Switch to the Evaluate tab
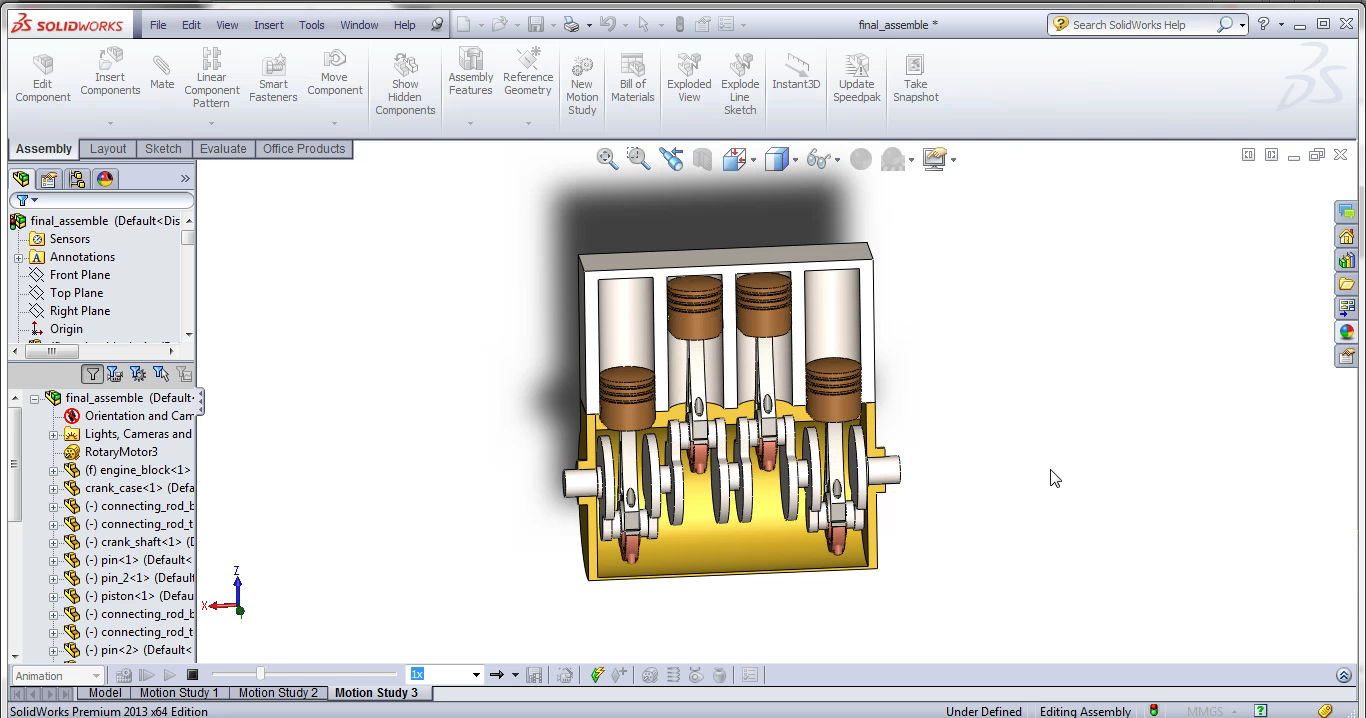This screenshot has width=1366, height=718. [x=223, y=149]
